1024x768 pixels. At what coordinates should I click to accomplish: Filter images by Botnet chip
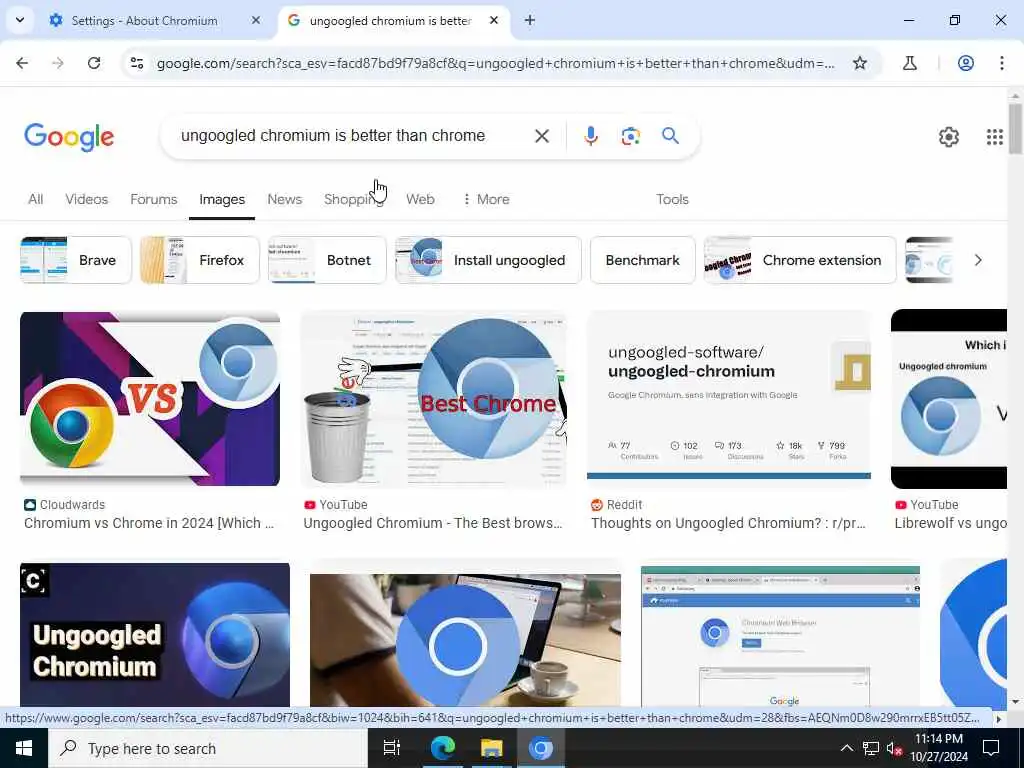point(327,260)
